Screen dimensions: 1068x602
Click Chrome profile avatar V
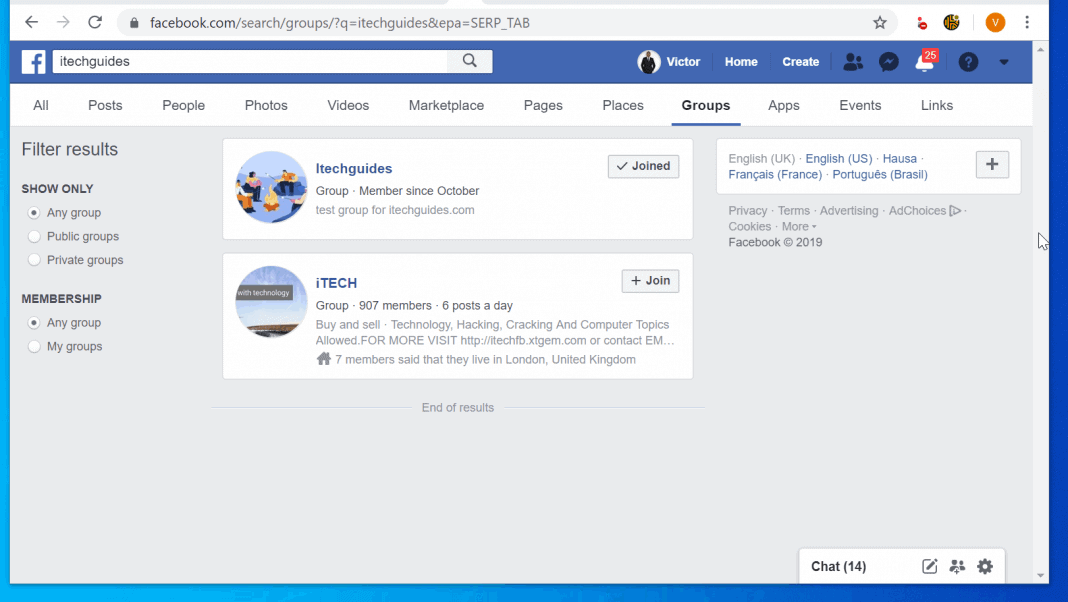coord(995,22)
